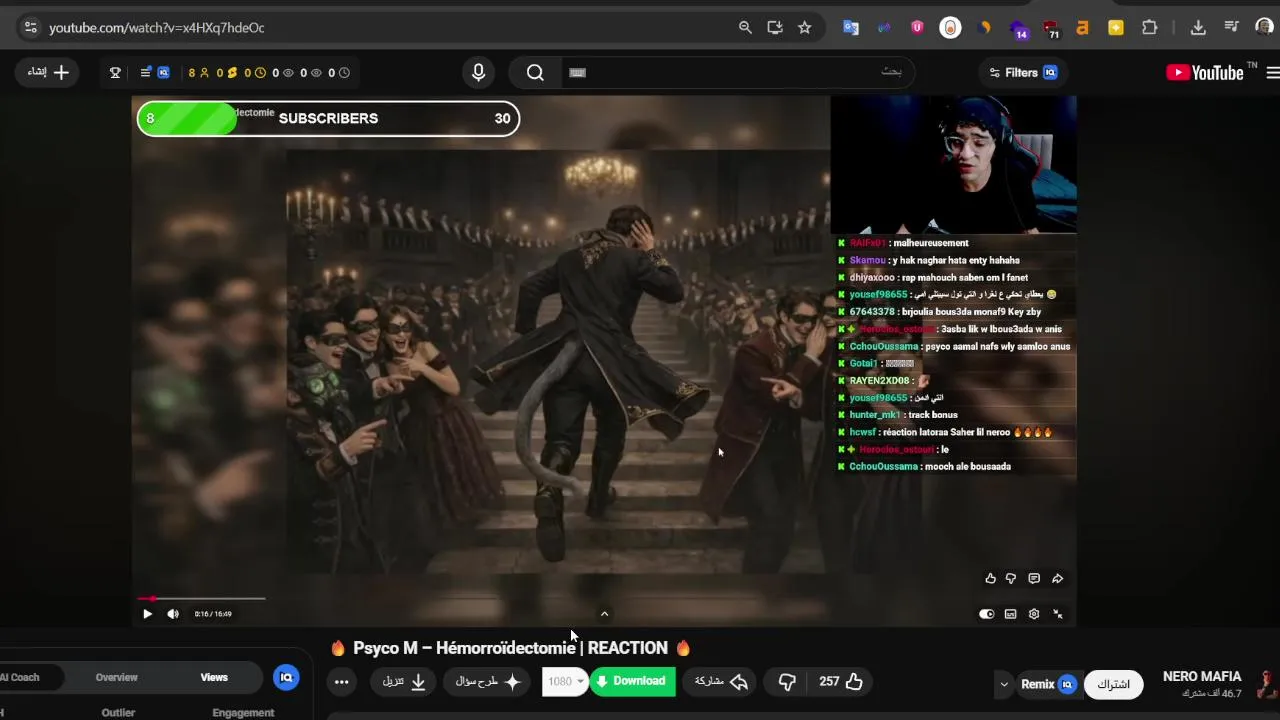Screen dimensions: 1280x720
Task: Play the video with the play button
Action: [147, 614]
